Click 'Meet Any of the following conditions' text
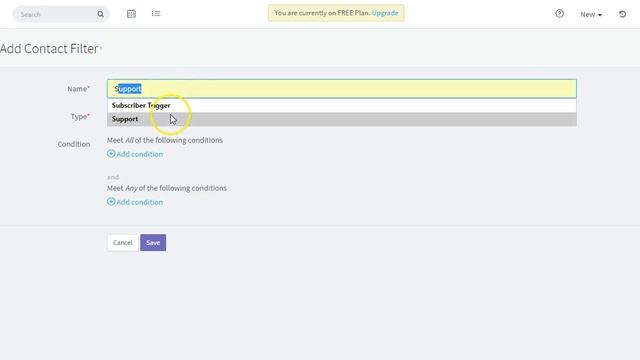The width and height of the screenshot is (640, 360). click(167, 188)
